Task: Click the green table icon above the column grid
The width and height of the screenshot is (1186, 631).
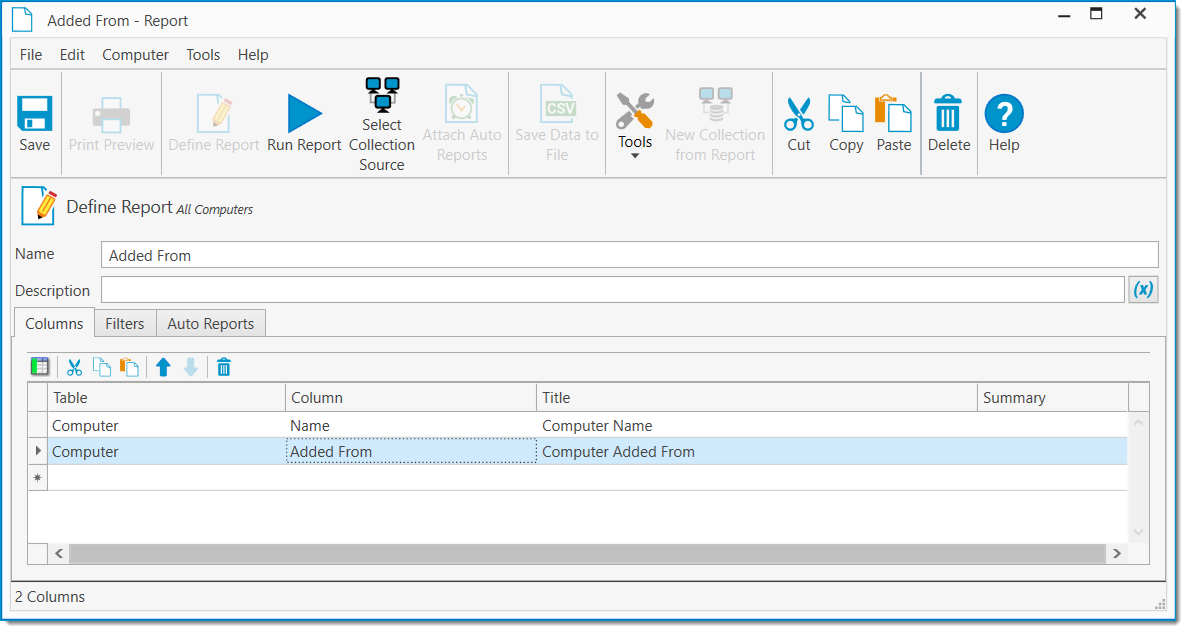Action: (40, 366)
